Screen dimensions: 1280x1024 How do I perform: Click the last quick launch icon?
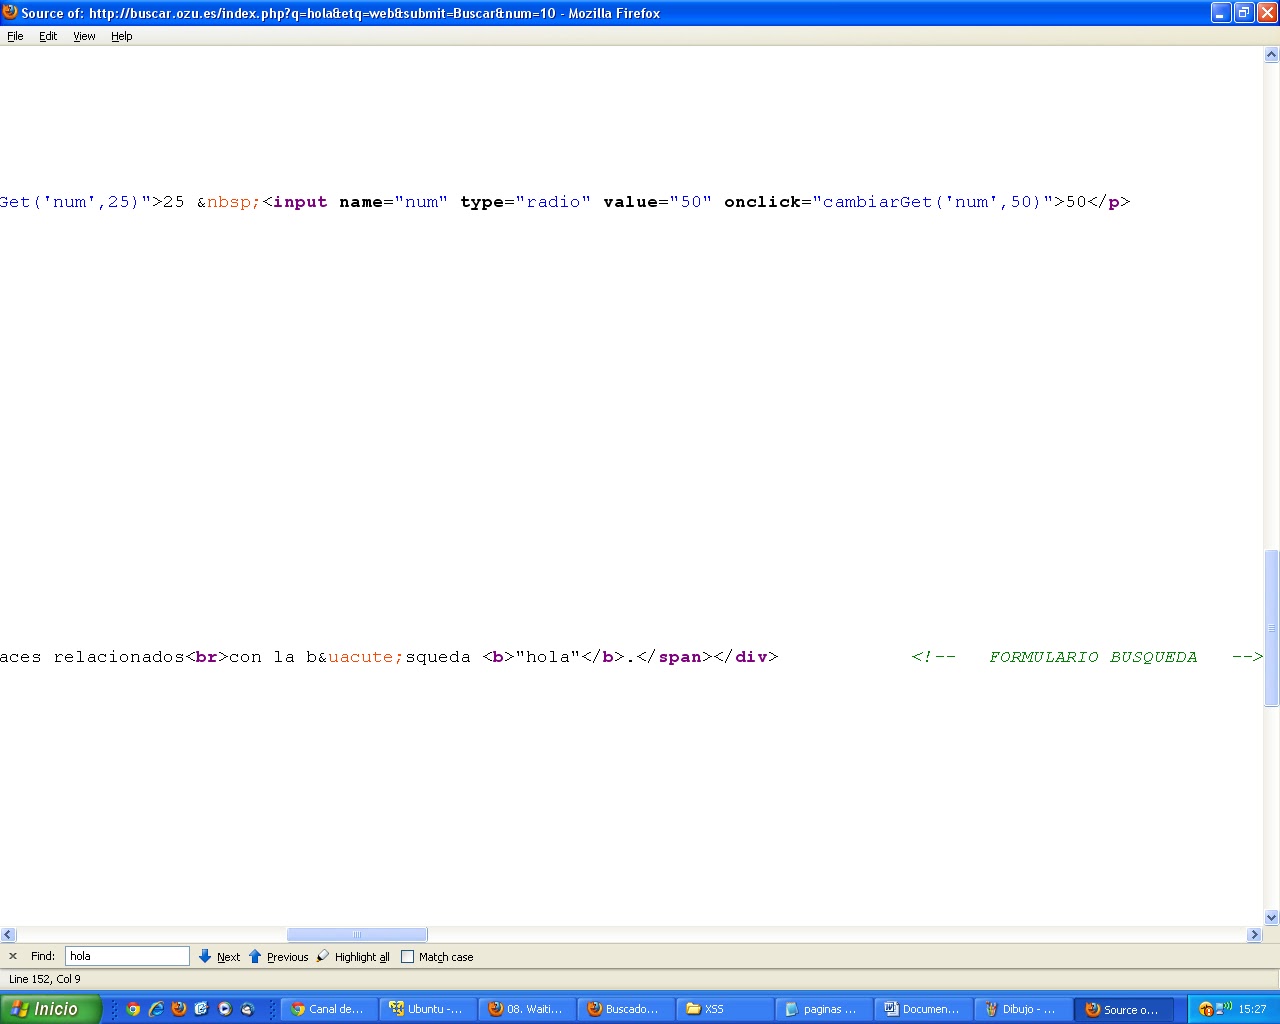248,1009
